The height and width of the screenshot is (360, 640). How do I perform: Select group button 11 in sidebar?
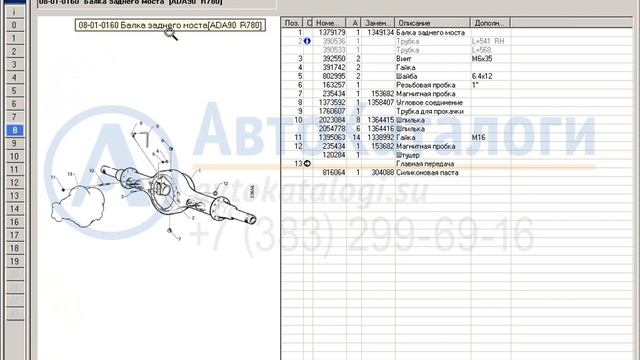tap(14, 169)
